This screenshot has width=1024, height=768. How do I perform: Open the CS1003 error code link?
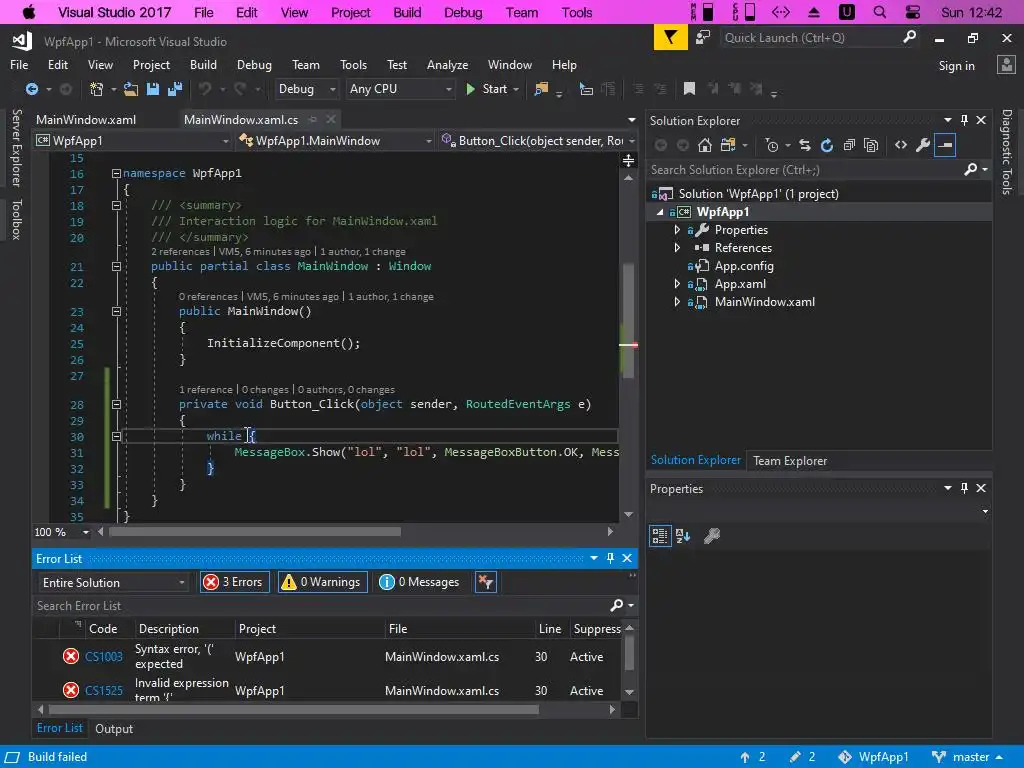pos(103,656)
